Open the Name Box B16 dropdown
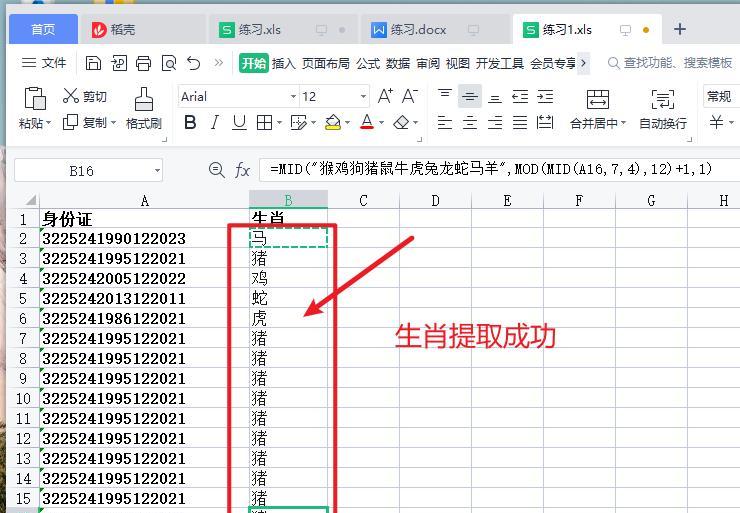740x513 pixels. coord(157,170)
